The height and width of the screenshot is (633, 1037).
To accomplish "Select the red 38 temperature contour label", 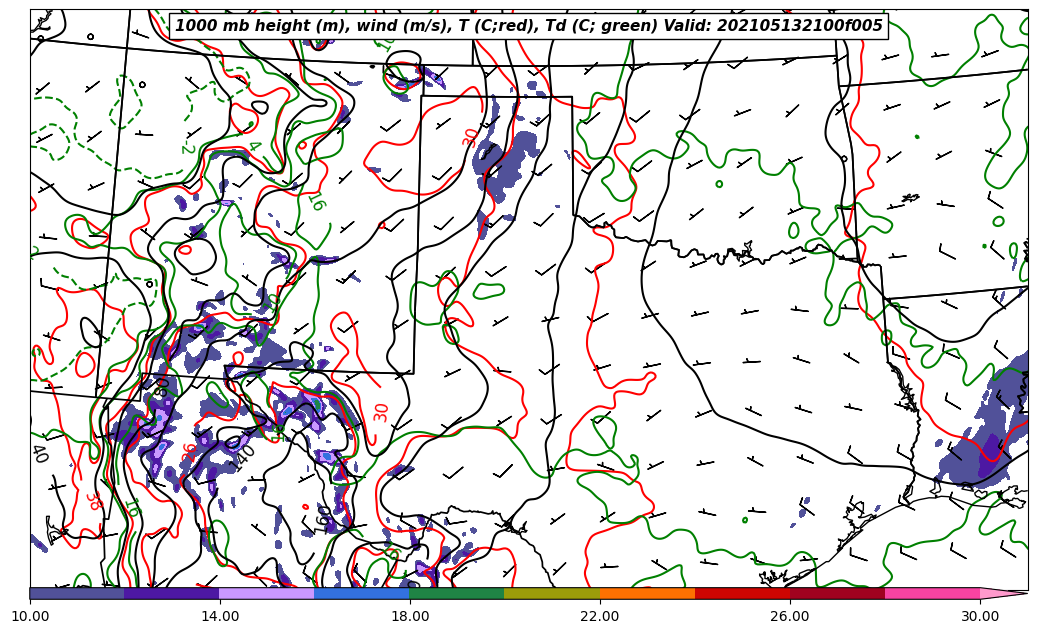I will pos(92,501).
